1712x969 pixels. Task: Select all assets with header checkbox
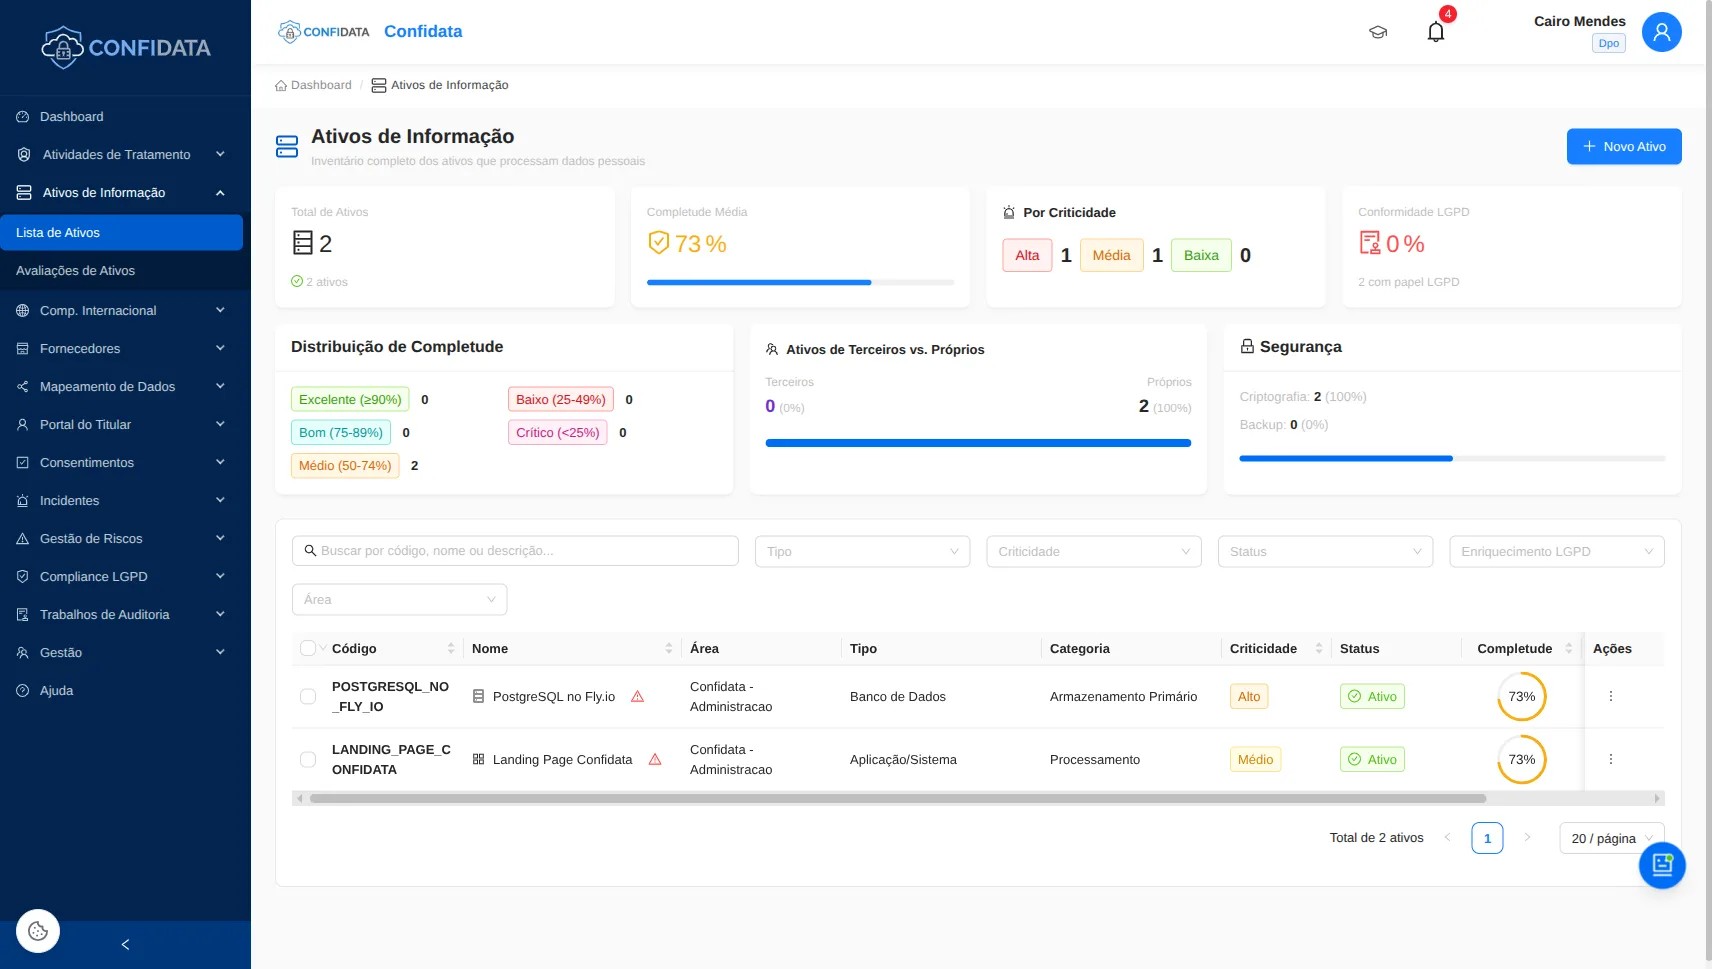click(x=307, y=648)
